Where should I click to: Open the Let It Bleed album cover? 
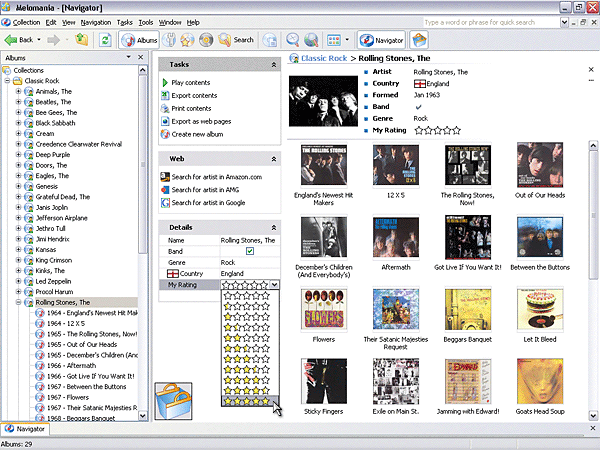tap(540, 309)
